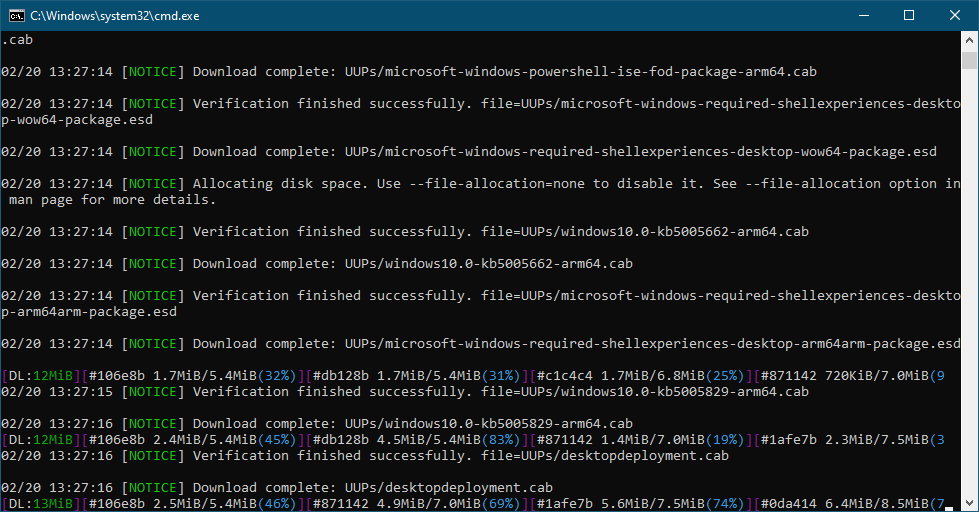Click the desktop-wow64-package.esd download complete line
The height and width of the screenshot is (512, 979).
(469, 152)
